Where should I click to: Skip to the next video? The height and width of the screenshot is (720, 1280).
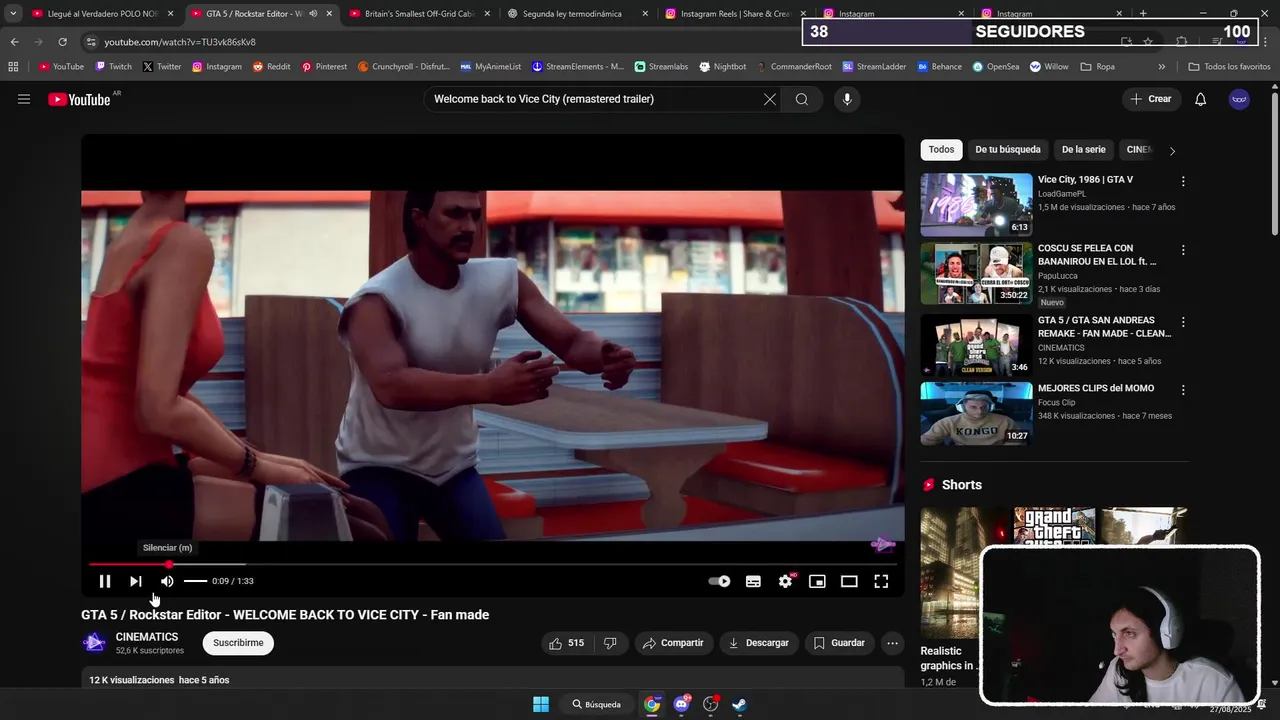point(136,581)
